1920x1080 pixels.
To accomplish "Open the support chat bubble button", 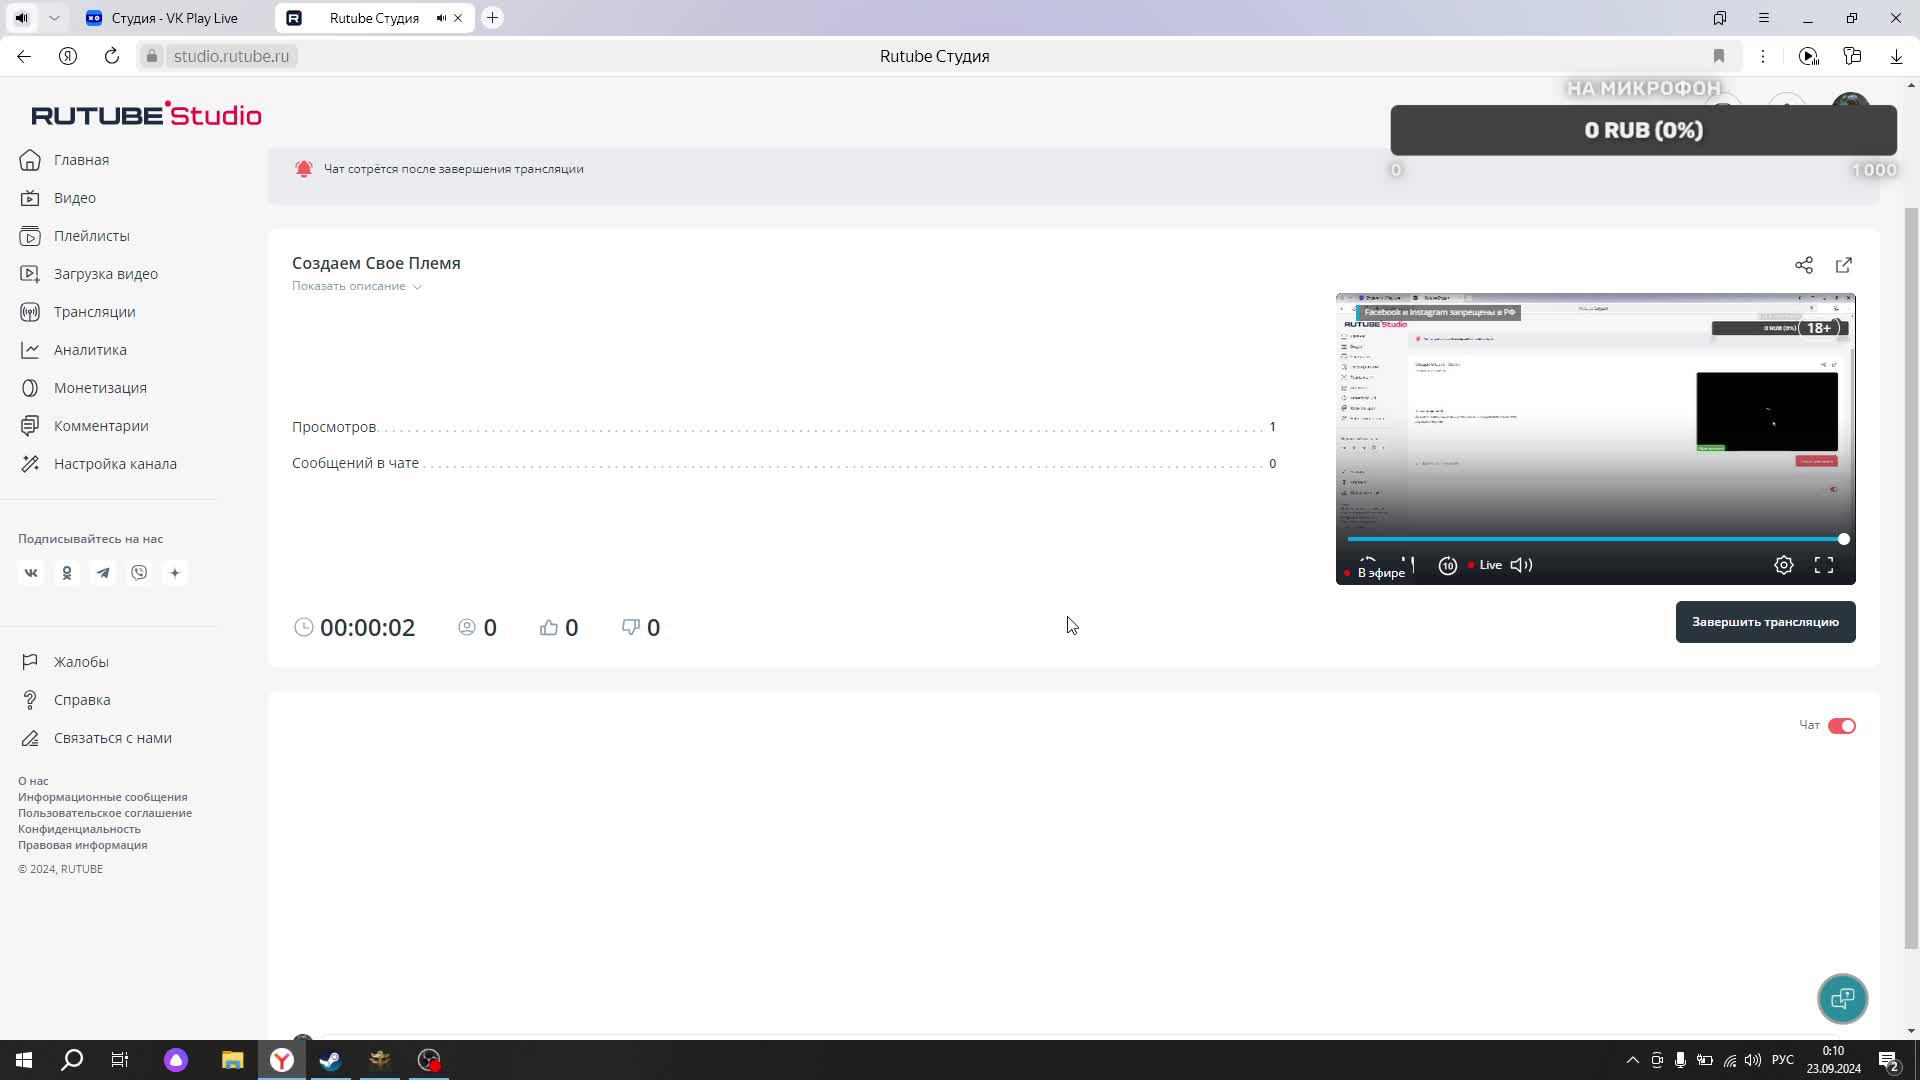I will [1842, 998].
